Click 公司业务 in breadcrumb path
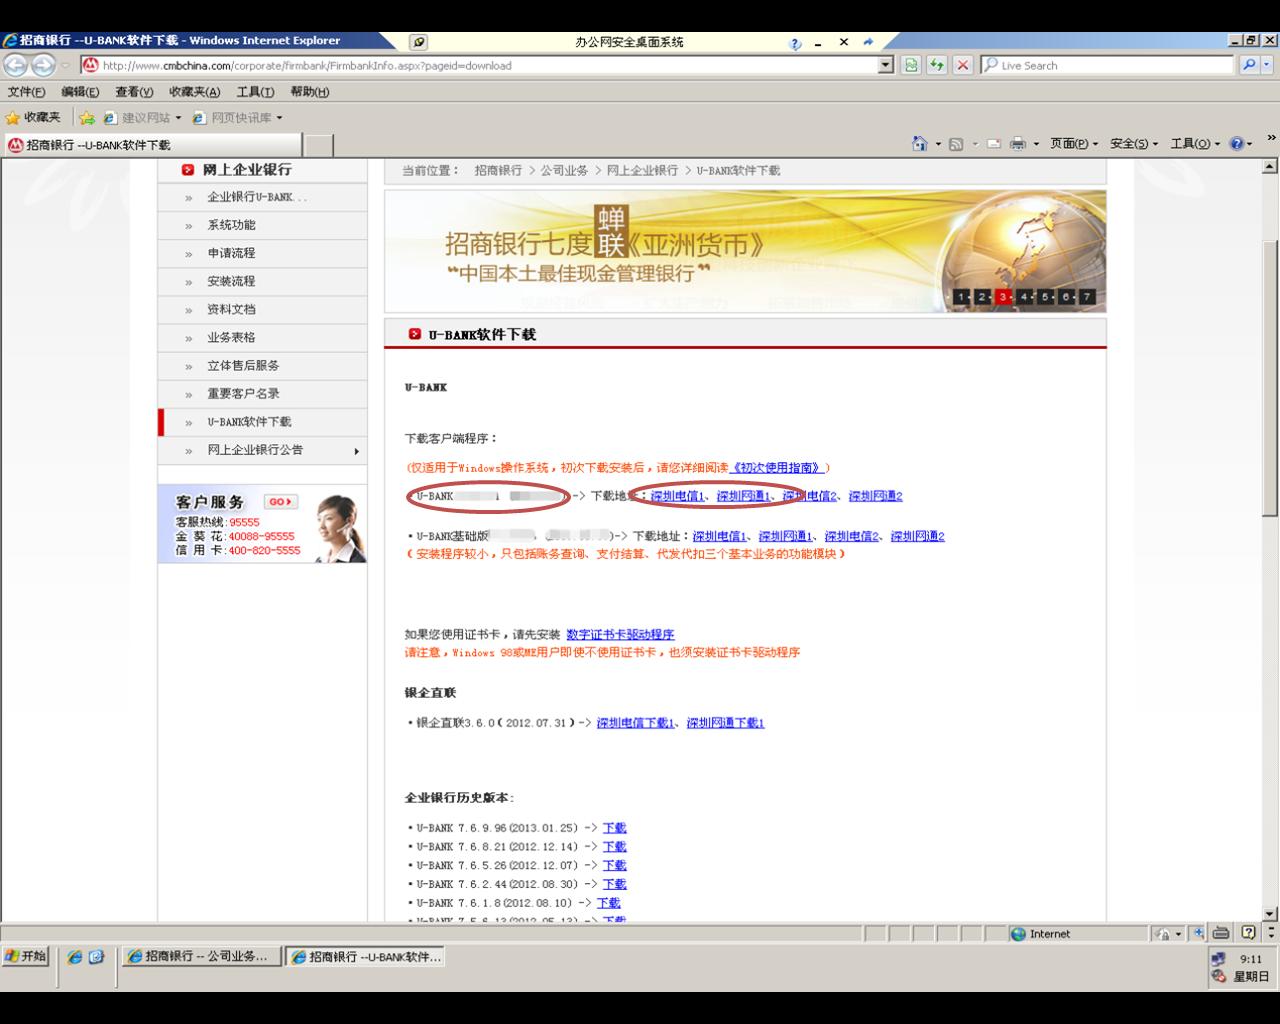The height and width of the screenshot is (1024, 1280). [564, 171]
